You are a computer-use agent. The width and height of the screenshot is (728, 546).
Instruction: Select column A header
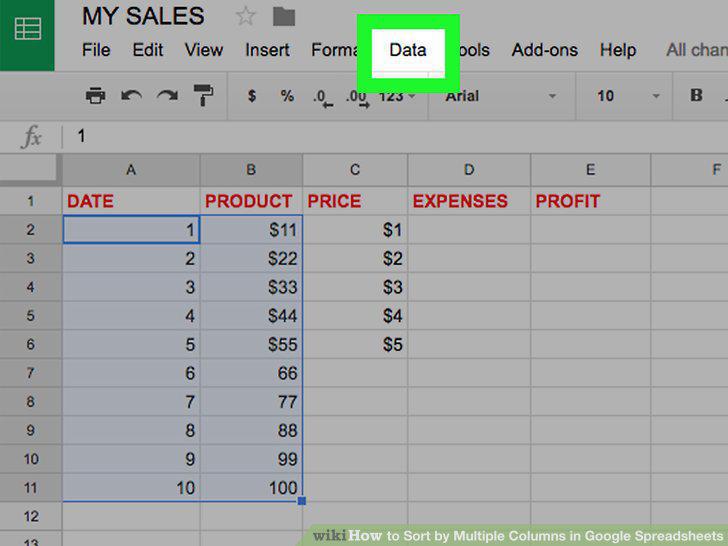[x=131, y=170]
